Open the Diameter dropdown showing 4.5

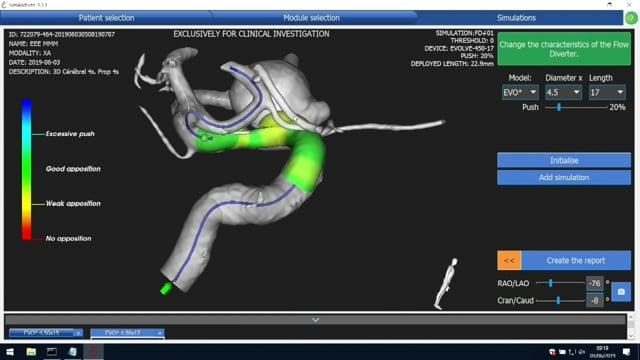tap(563, 93)
